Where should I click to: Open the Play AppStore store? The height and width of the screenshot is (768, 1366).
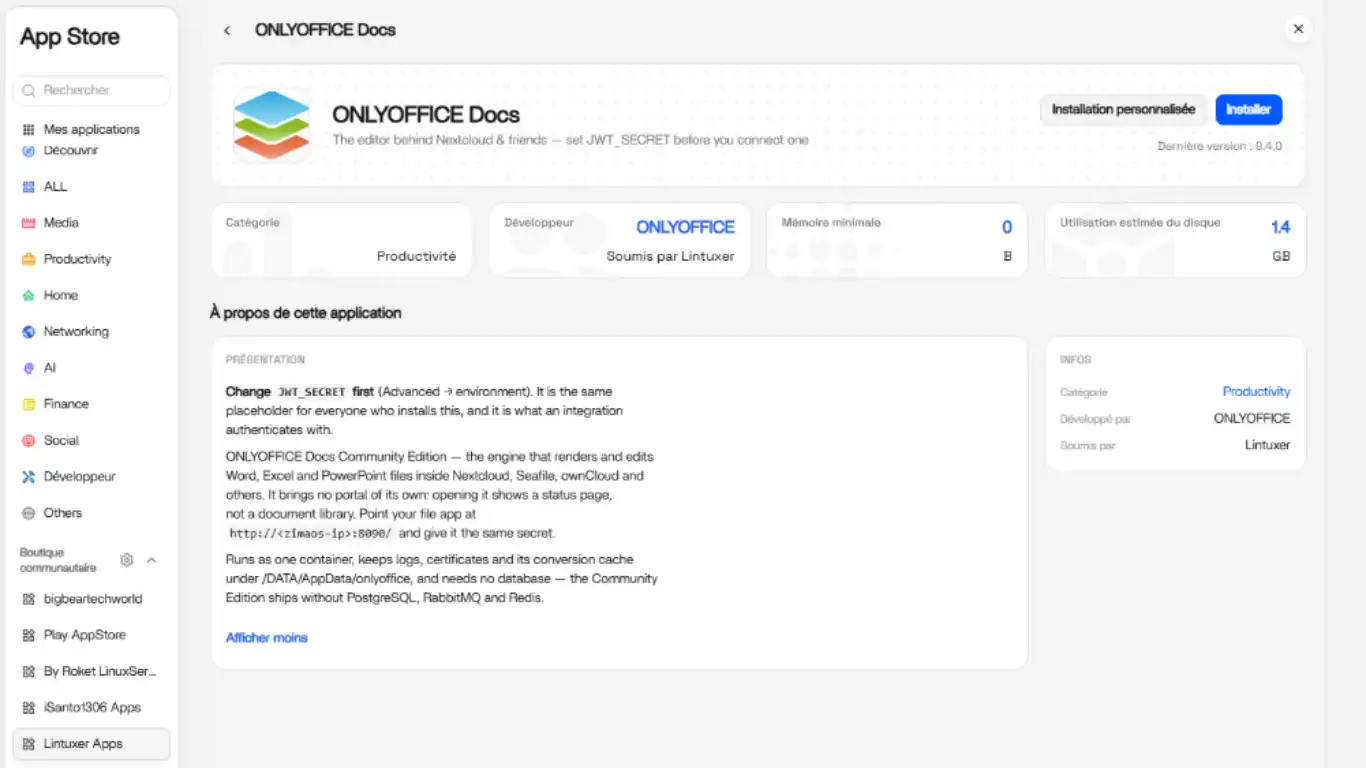[91, 635]
